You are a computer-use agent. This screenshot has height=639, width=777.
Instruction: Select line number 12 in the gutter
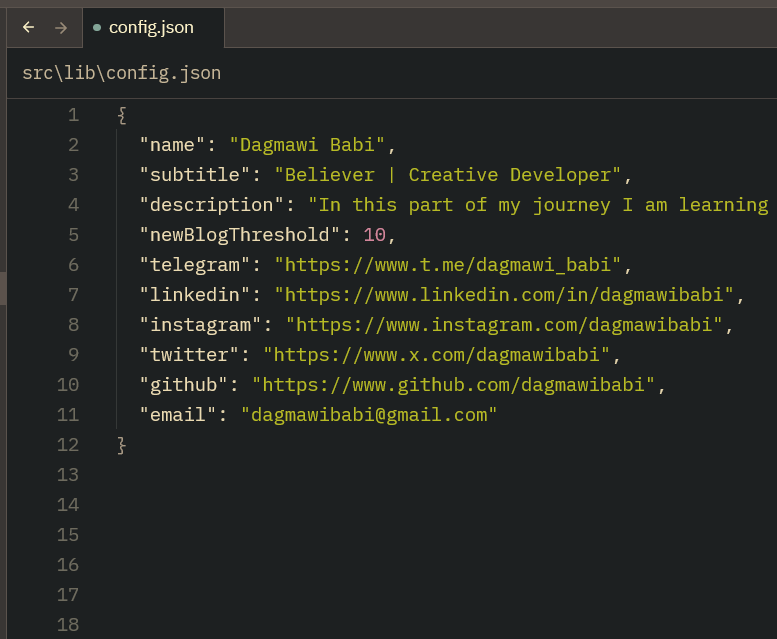tap(68, 445)
